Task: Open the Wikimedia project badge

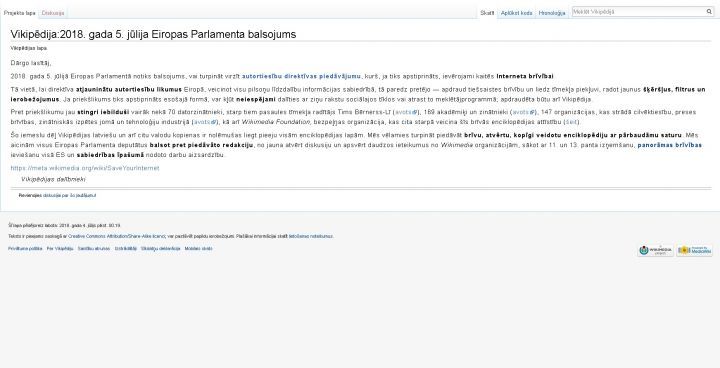Action: click(x=655, y=250)
